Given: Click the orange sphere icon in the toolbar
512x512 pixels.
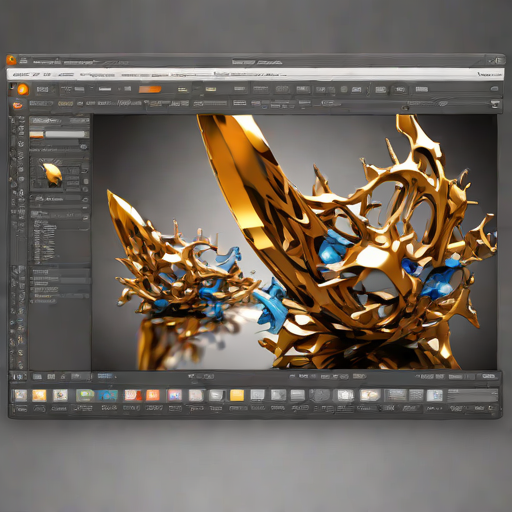Looking at the screenshot, I should pyautogui.click(x=23, y=89).
